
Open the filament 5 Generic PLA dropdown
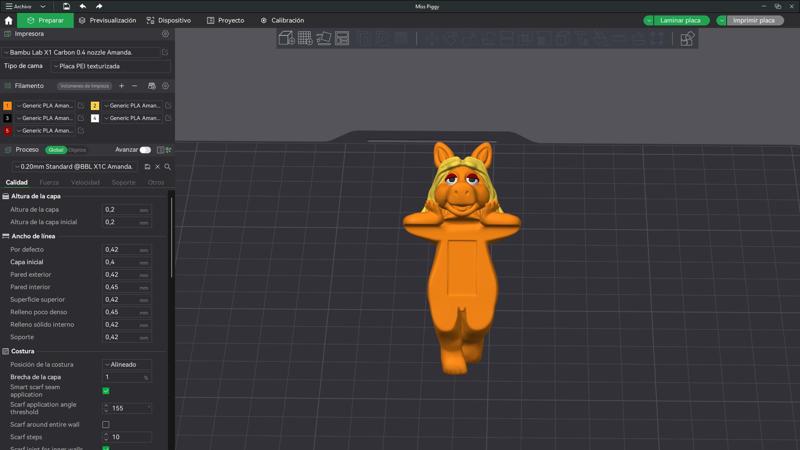[x=45, y=131]
